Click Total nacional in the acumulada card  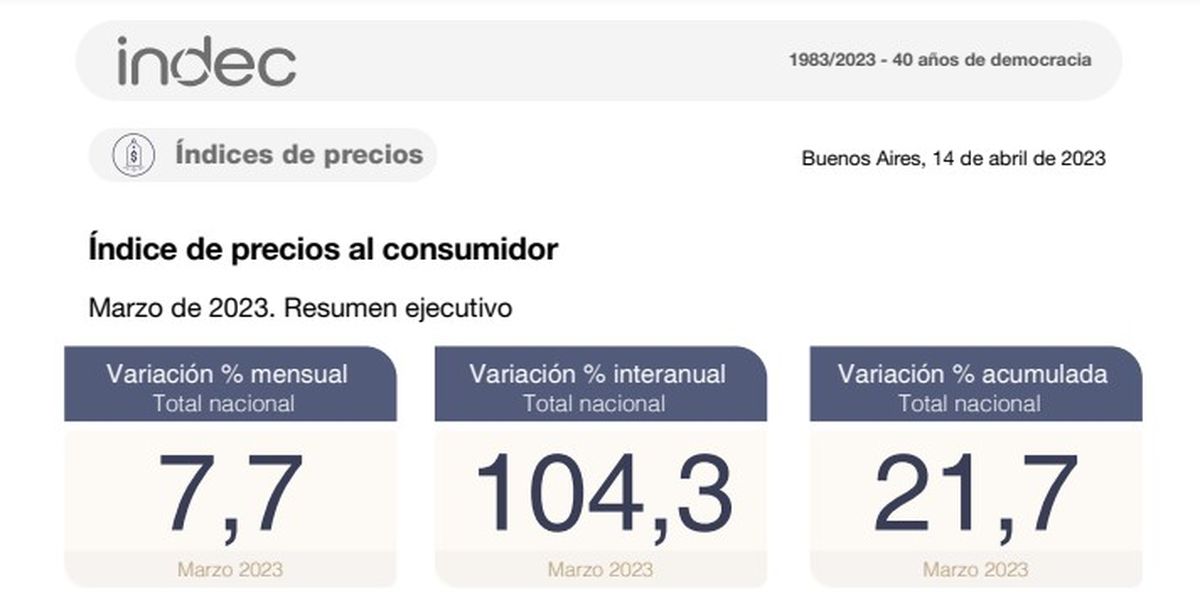tap(969, 404)
